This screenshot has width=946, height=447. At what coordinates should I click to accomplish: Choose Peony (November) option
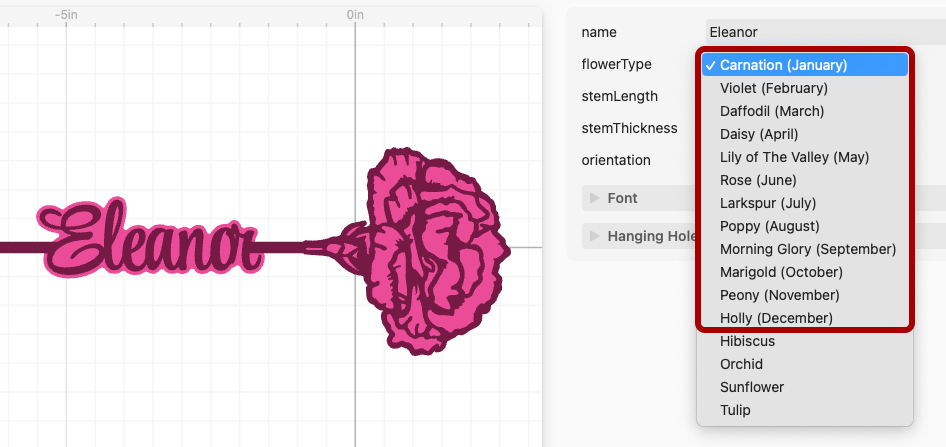point(805,295)
